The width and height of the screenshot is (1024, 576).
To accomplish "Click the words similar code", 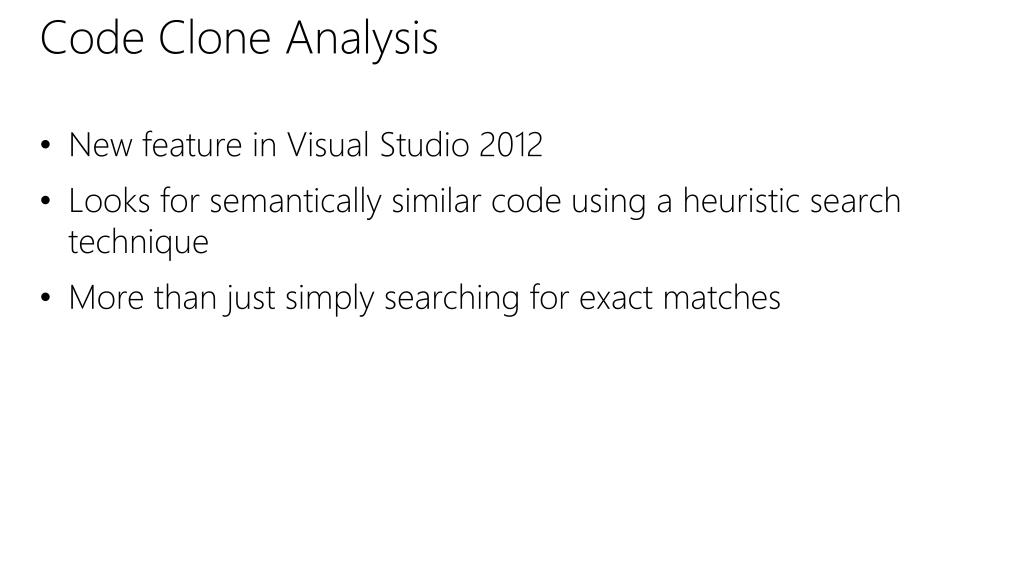I will pyautogui.click(x=476, y=200).
